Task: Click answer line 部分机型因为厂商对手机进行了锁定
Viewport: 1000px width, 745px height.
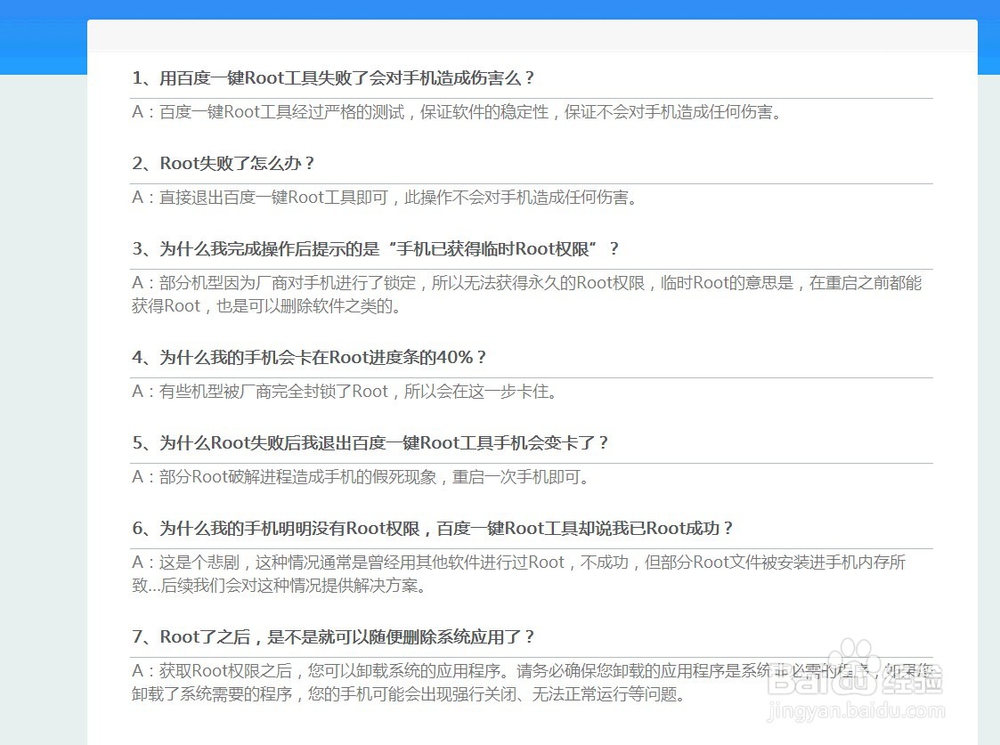Action: click(527, 283)
